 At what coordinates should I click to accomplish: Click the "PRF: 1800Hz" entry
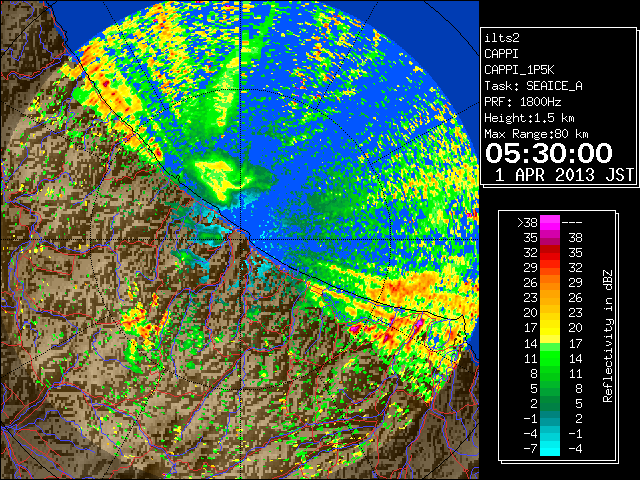522,102
